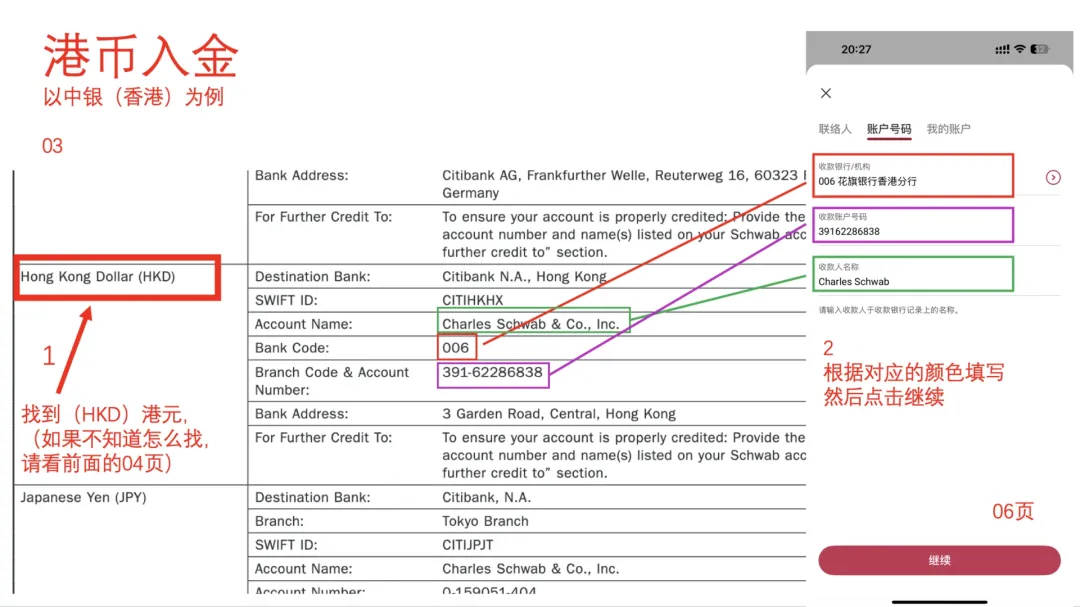Click HKD Account Name Charles Schwab & Co., Inc.
This screenshot has height=607, width=1080.
530,324
